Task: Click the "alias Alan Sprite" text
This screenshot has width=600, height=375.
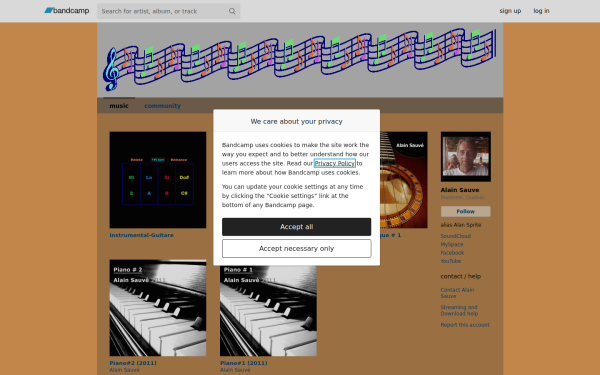Action: point(461,225)
